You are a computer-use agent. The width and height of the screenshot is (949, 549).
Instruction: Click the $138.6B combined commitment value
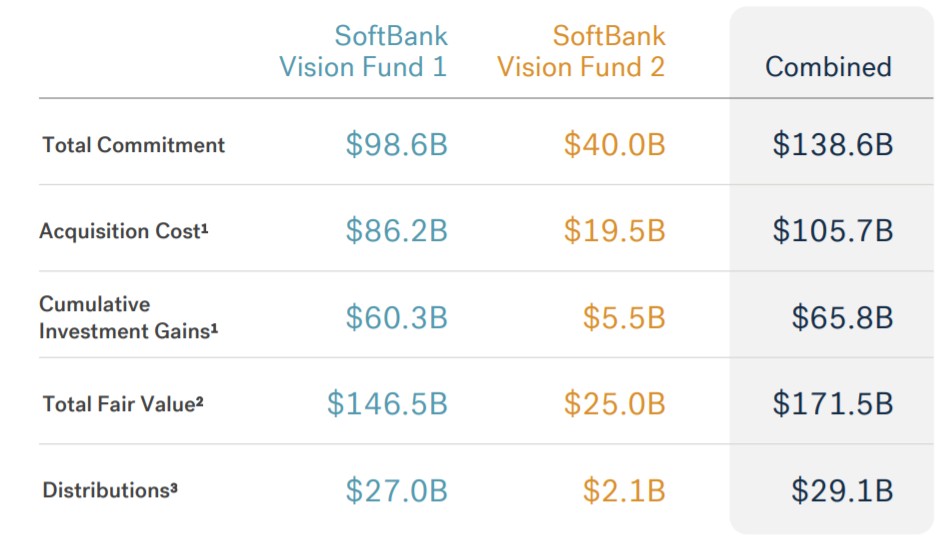tap(832, 145)
